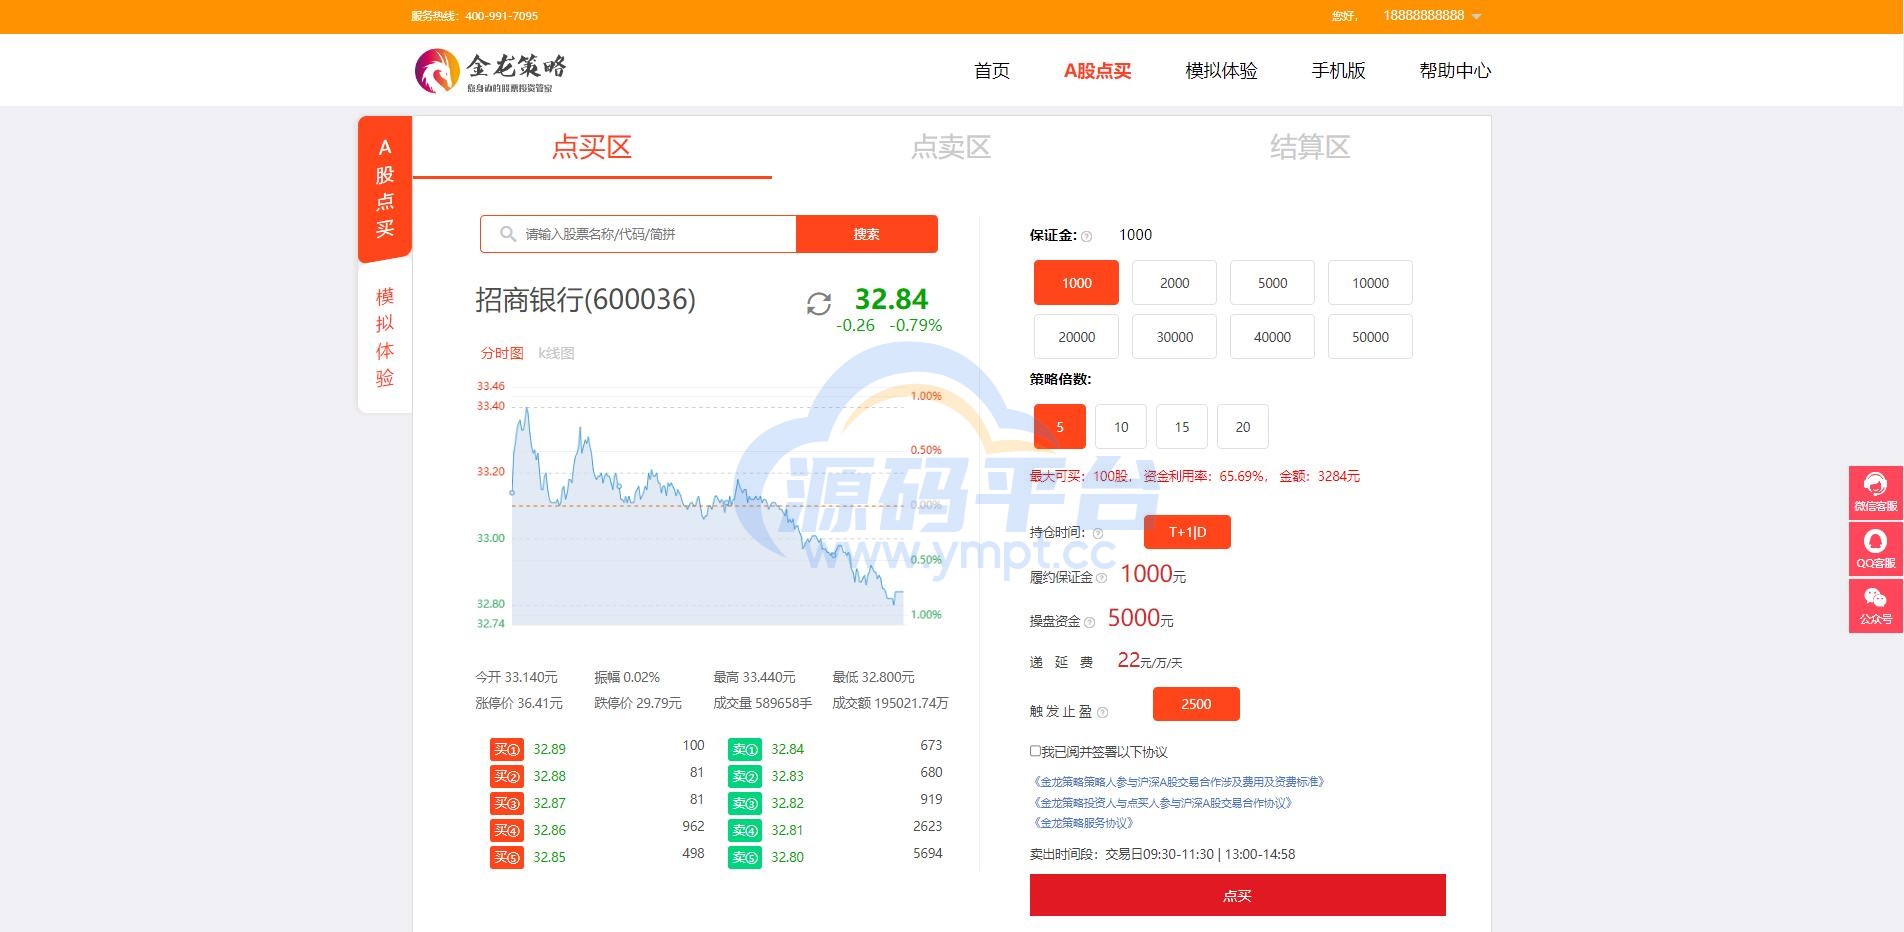Click the account number 18888888888
The height and width of the screenshot is (932, 1904).
coord(1424,16)
